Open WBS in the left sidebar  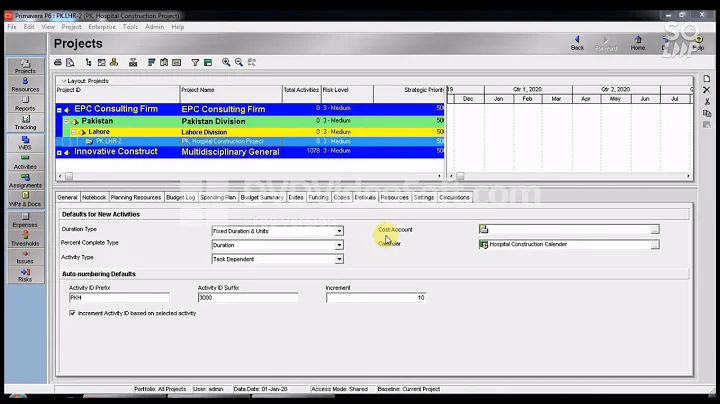25,143
